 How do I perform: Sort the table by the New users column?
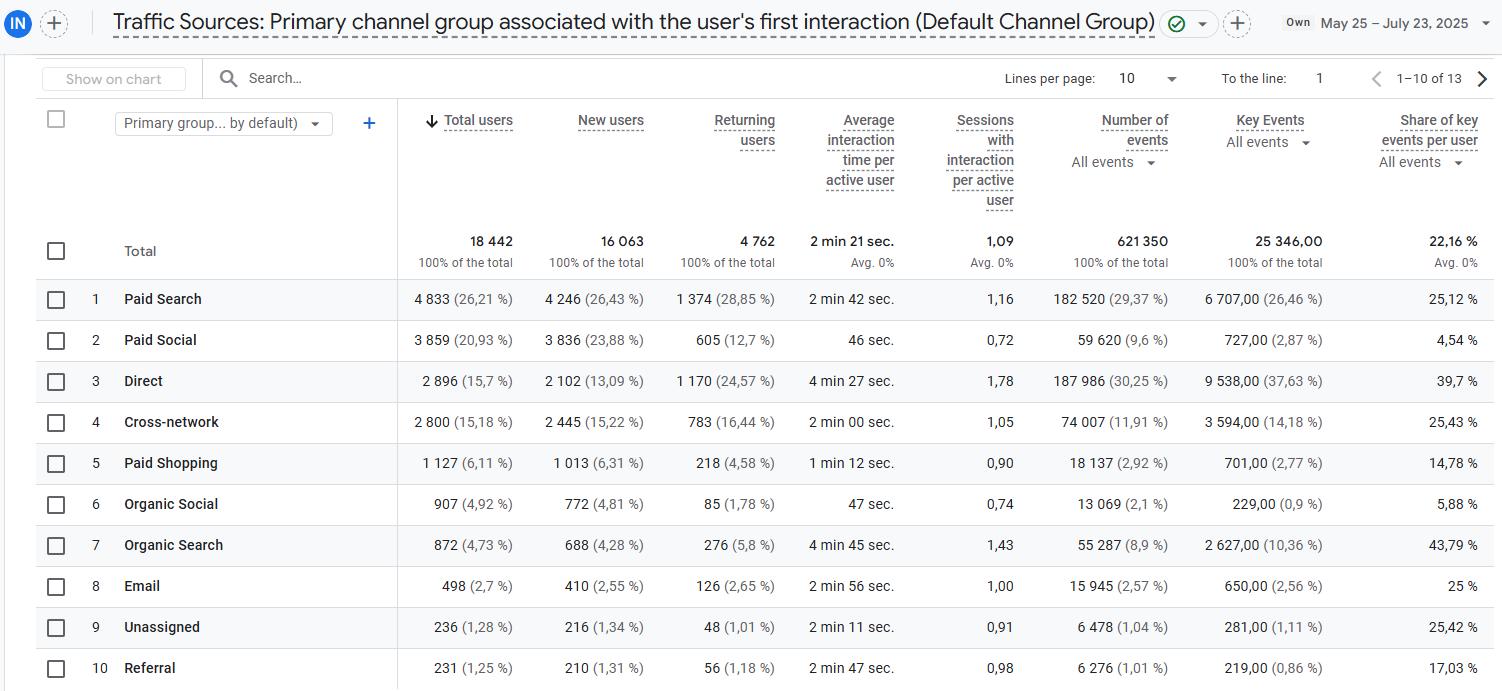[x=610, y=121]
